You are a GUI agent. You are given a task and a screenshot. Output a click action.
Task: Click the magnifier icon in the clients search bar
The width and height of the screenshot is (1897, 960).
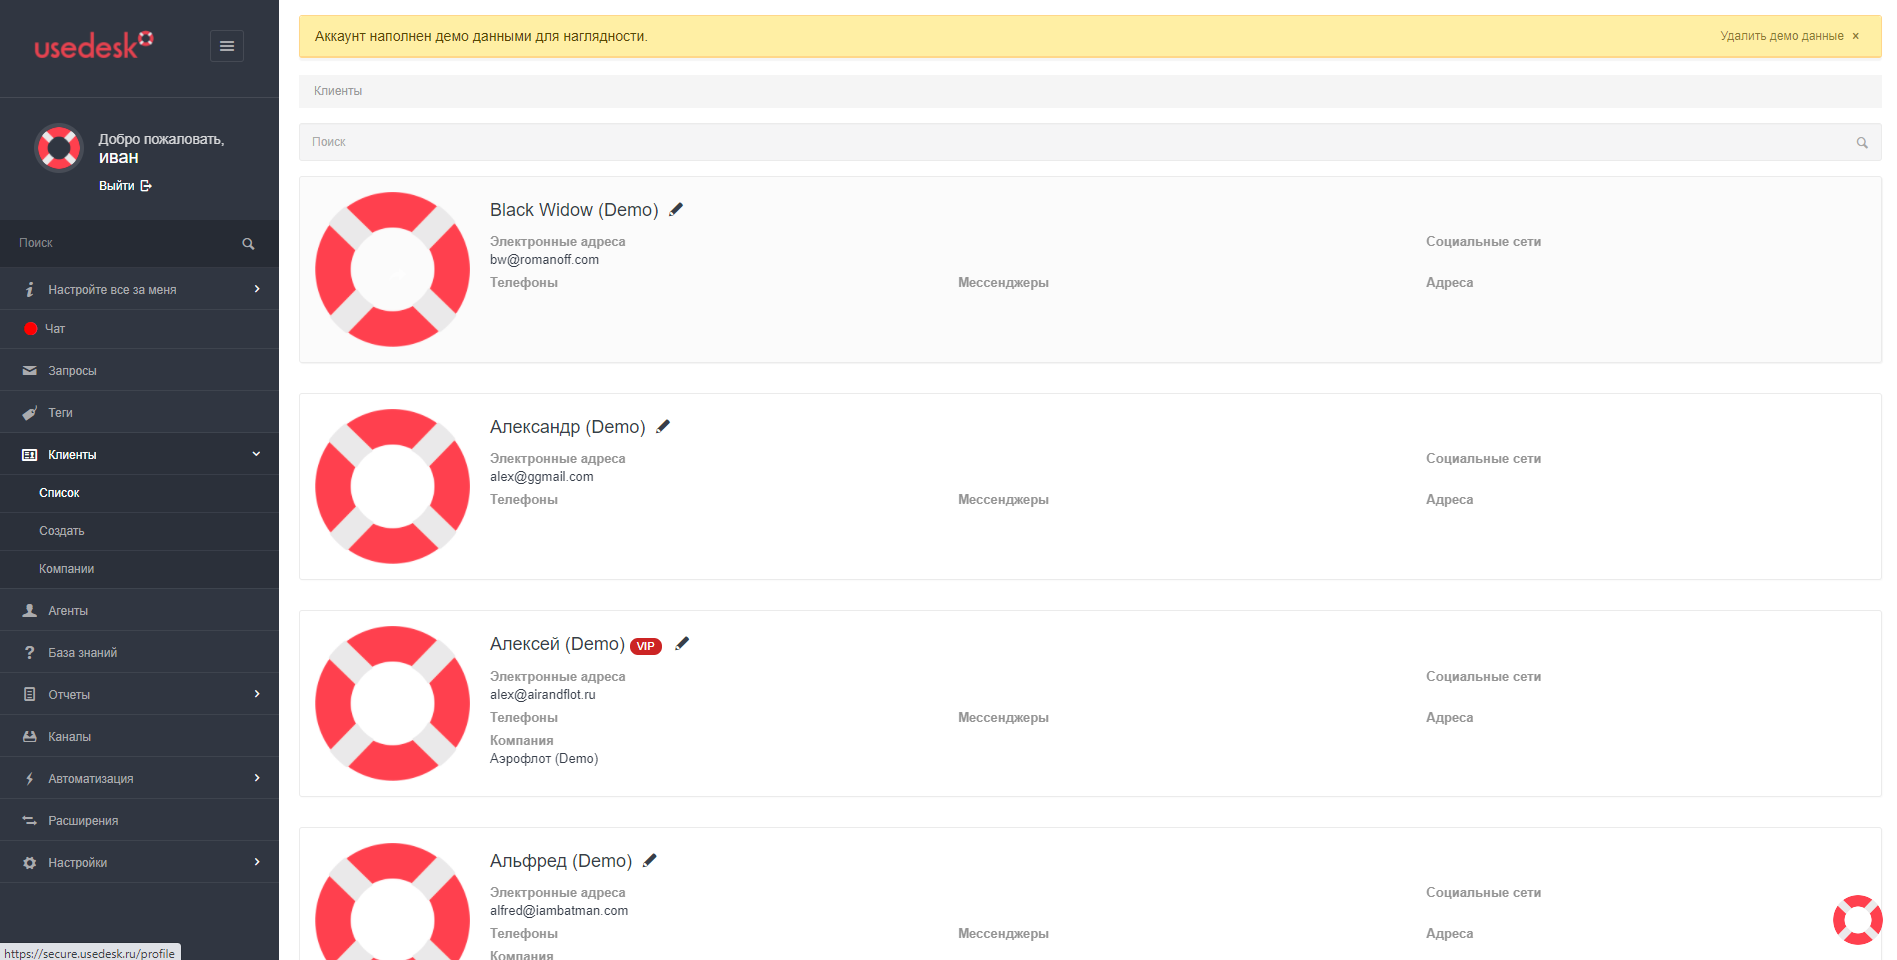(x=1862, y=143)
